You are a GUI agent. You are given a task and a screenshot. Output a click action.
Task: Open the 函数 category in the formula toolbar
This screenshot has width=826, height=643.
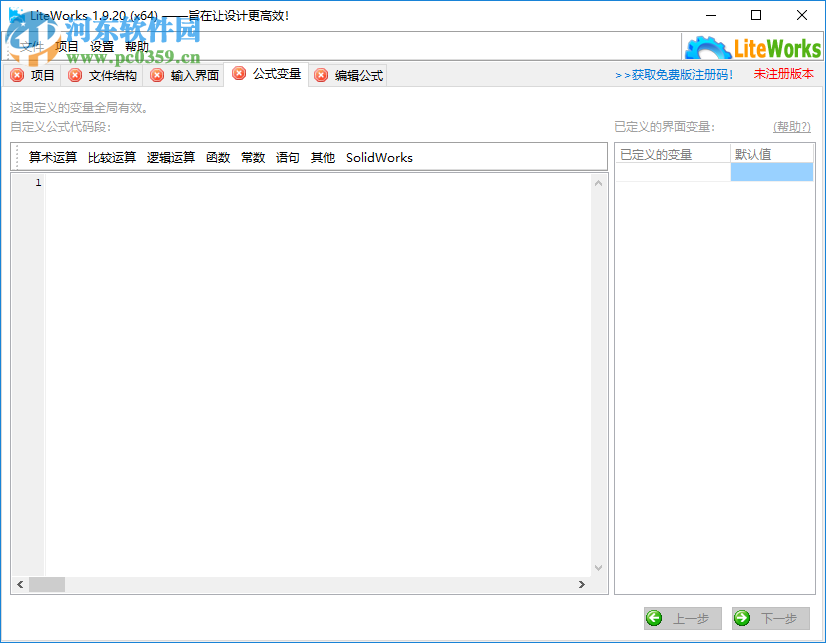(218, 157)
